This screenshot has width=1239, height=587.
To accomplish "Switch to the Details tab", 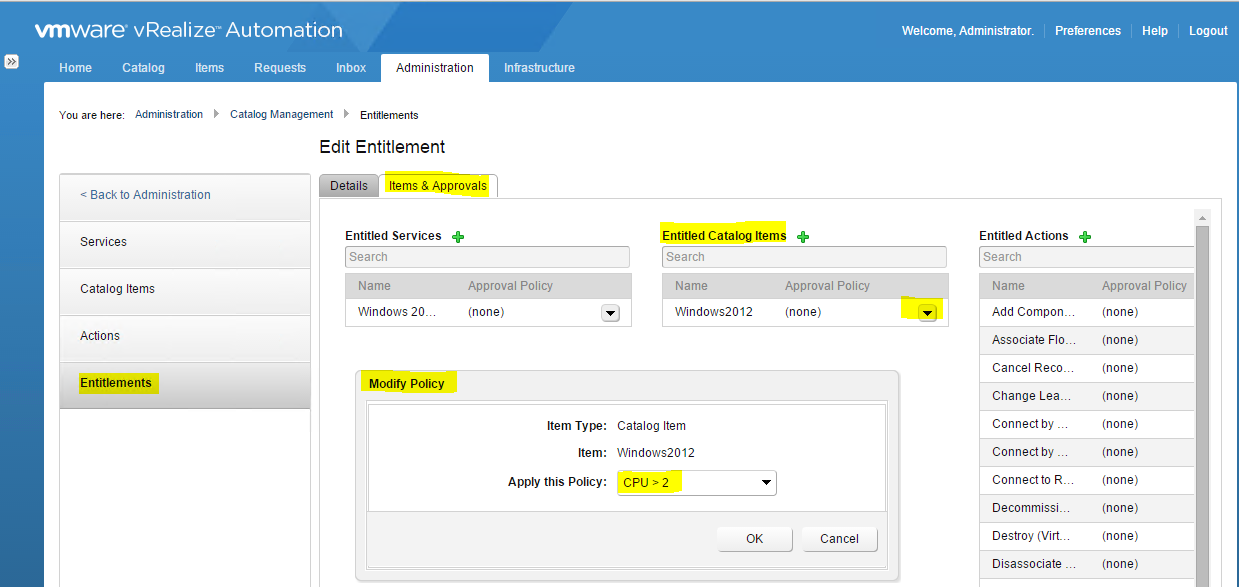I will click(x=349, y=186).
